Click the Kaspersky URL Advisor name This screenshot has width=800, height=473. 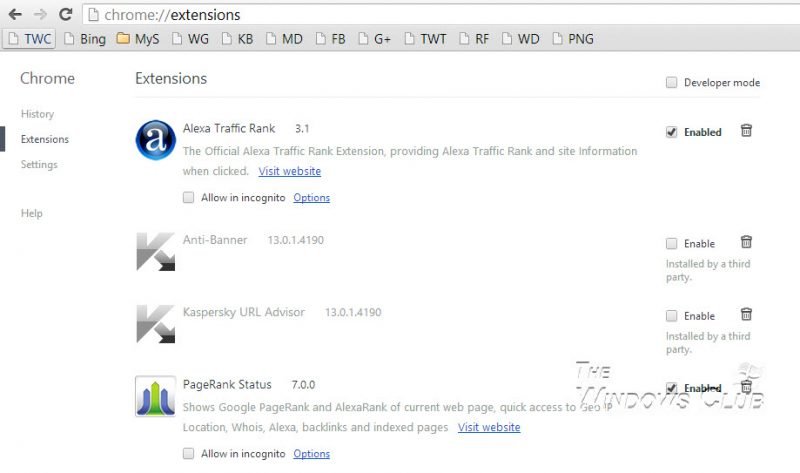pos(243,312)
